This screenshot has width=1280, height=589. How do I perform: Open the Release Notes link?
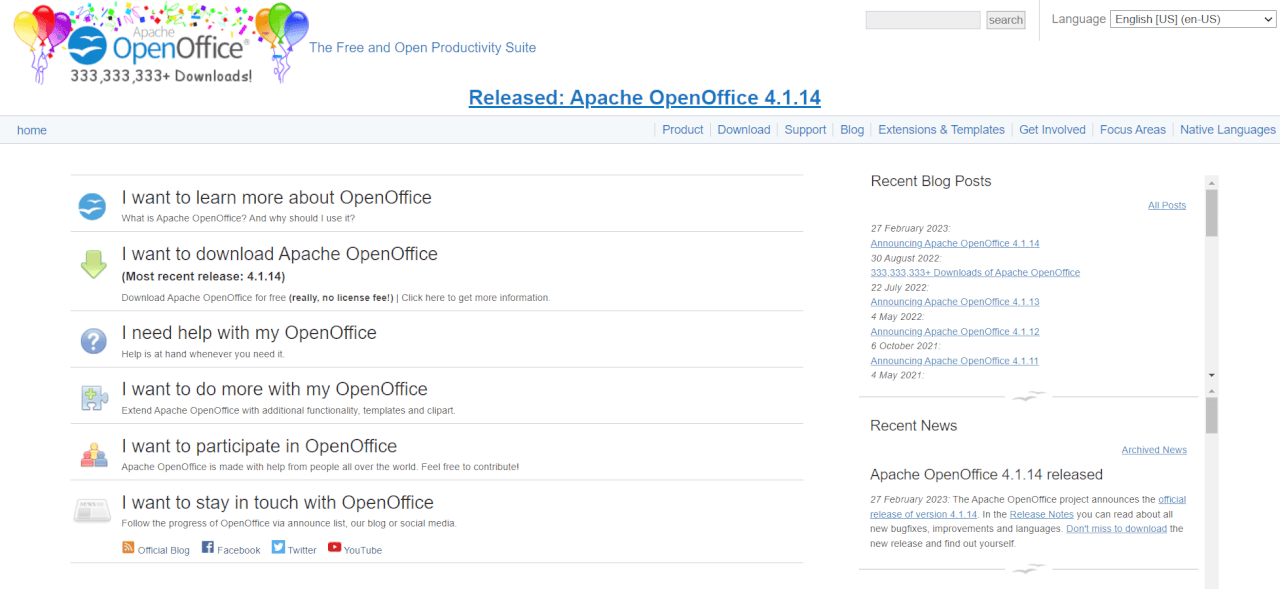point(1041,514)
